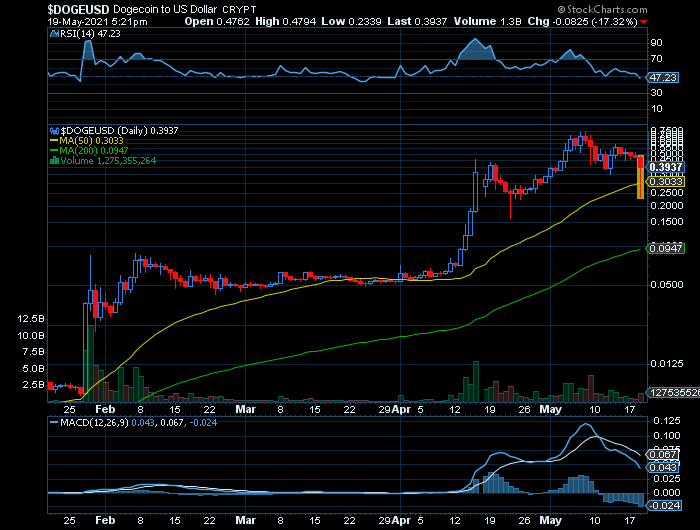Viewport: 700px width, 530px height.
Task: Click the Chg -0.0825 (-17.32%) value
Action: tap(583, 21)
